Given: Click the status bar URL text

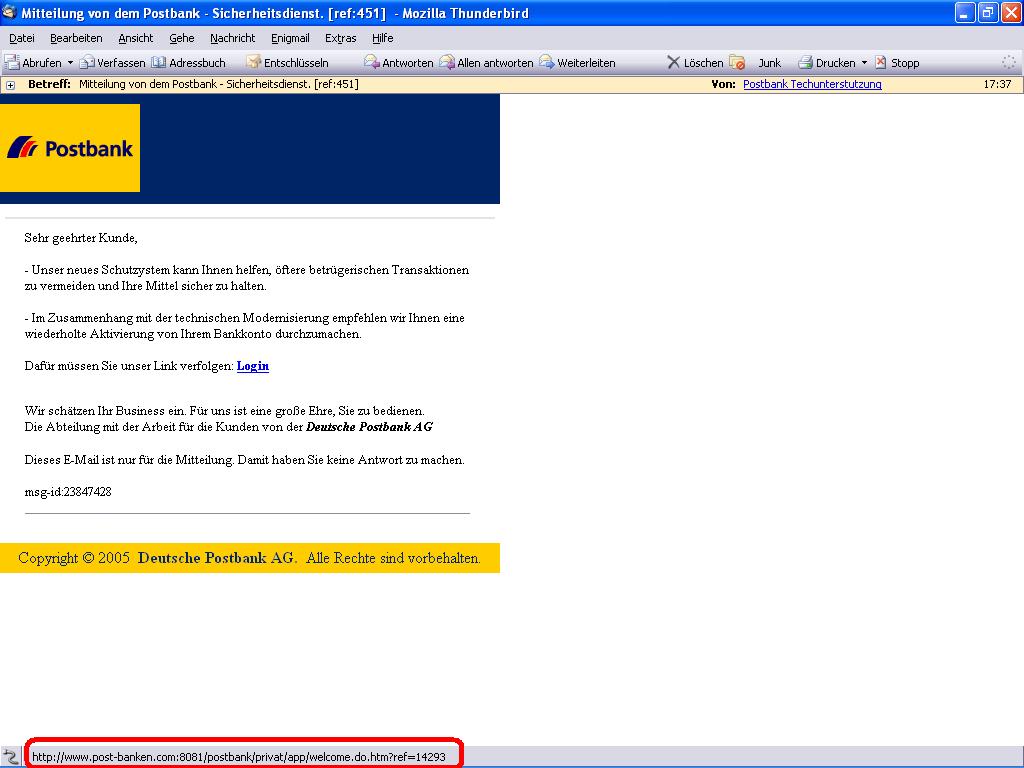Looking at the screenshot, I should point(239,757).
